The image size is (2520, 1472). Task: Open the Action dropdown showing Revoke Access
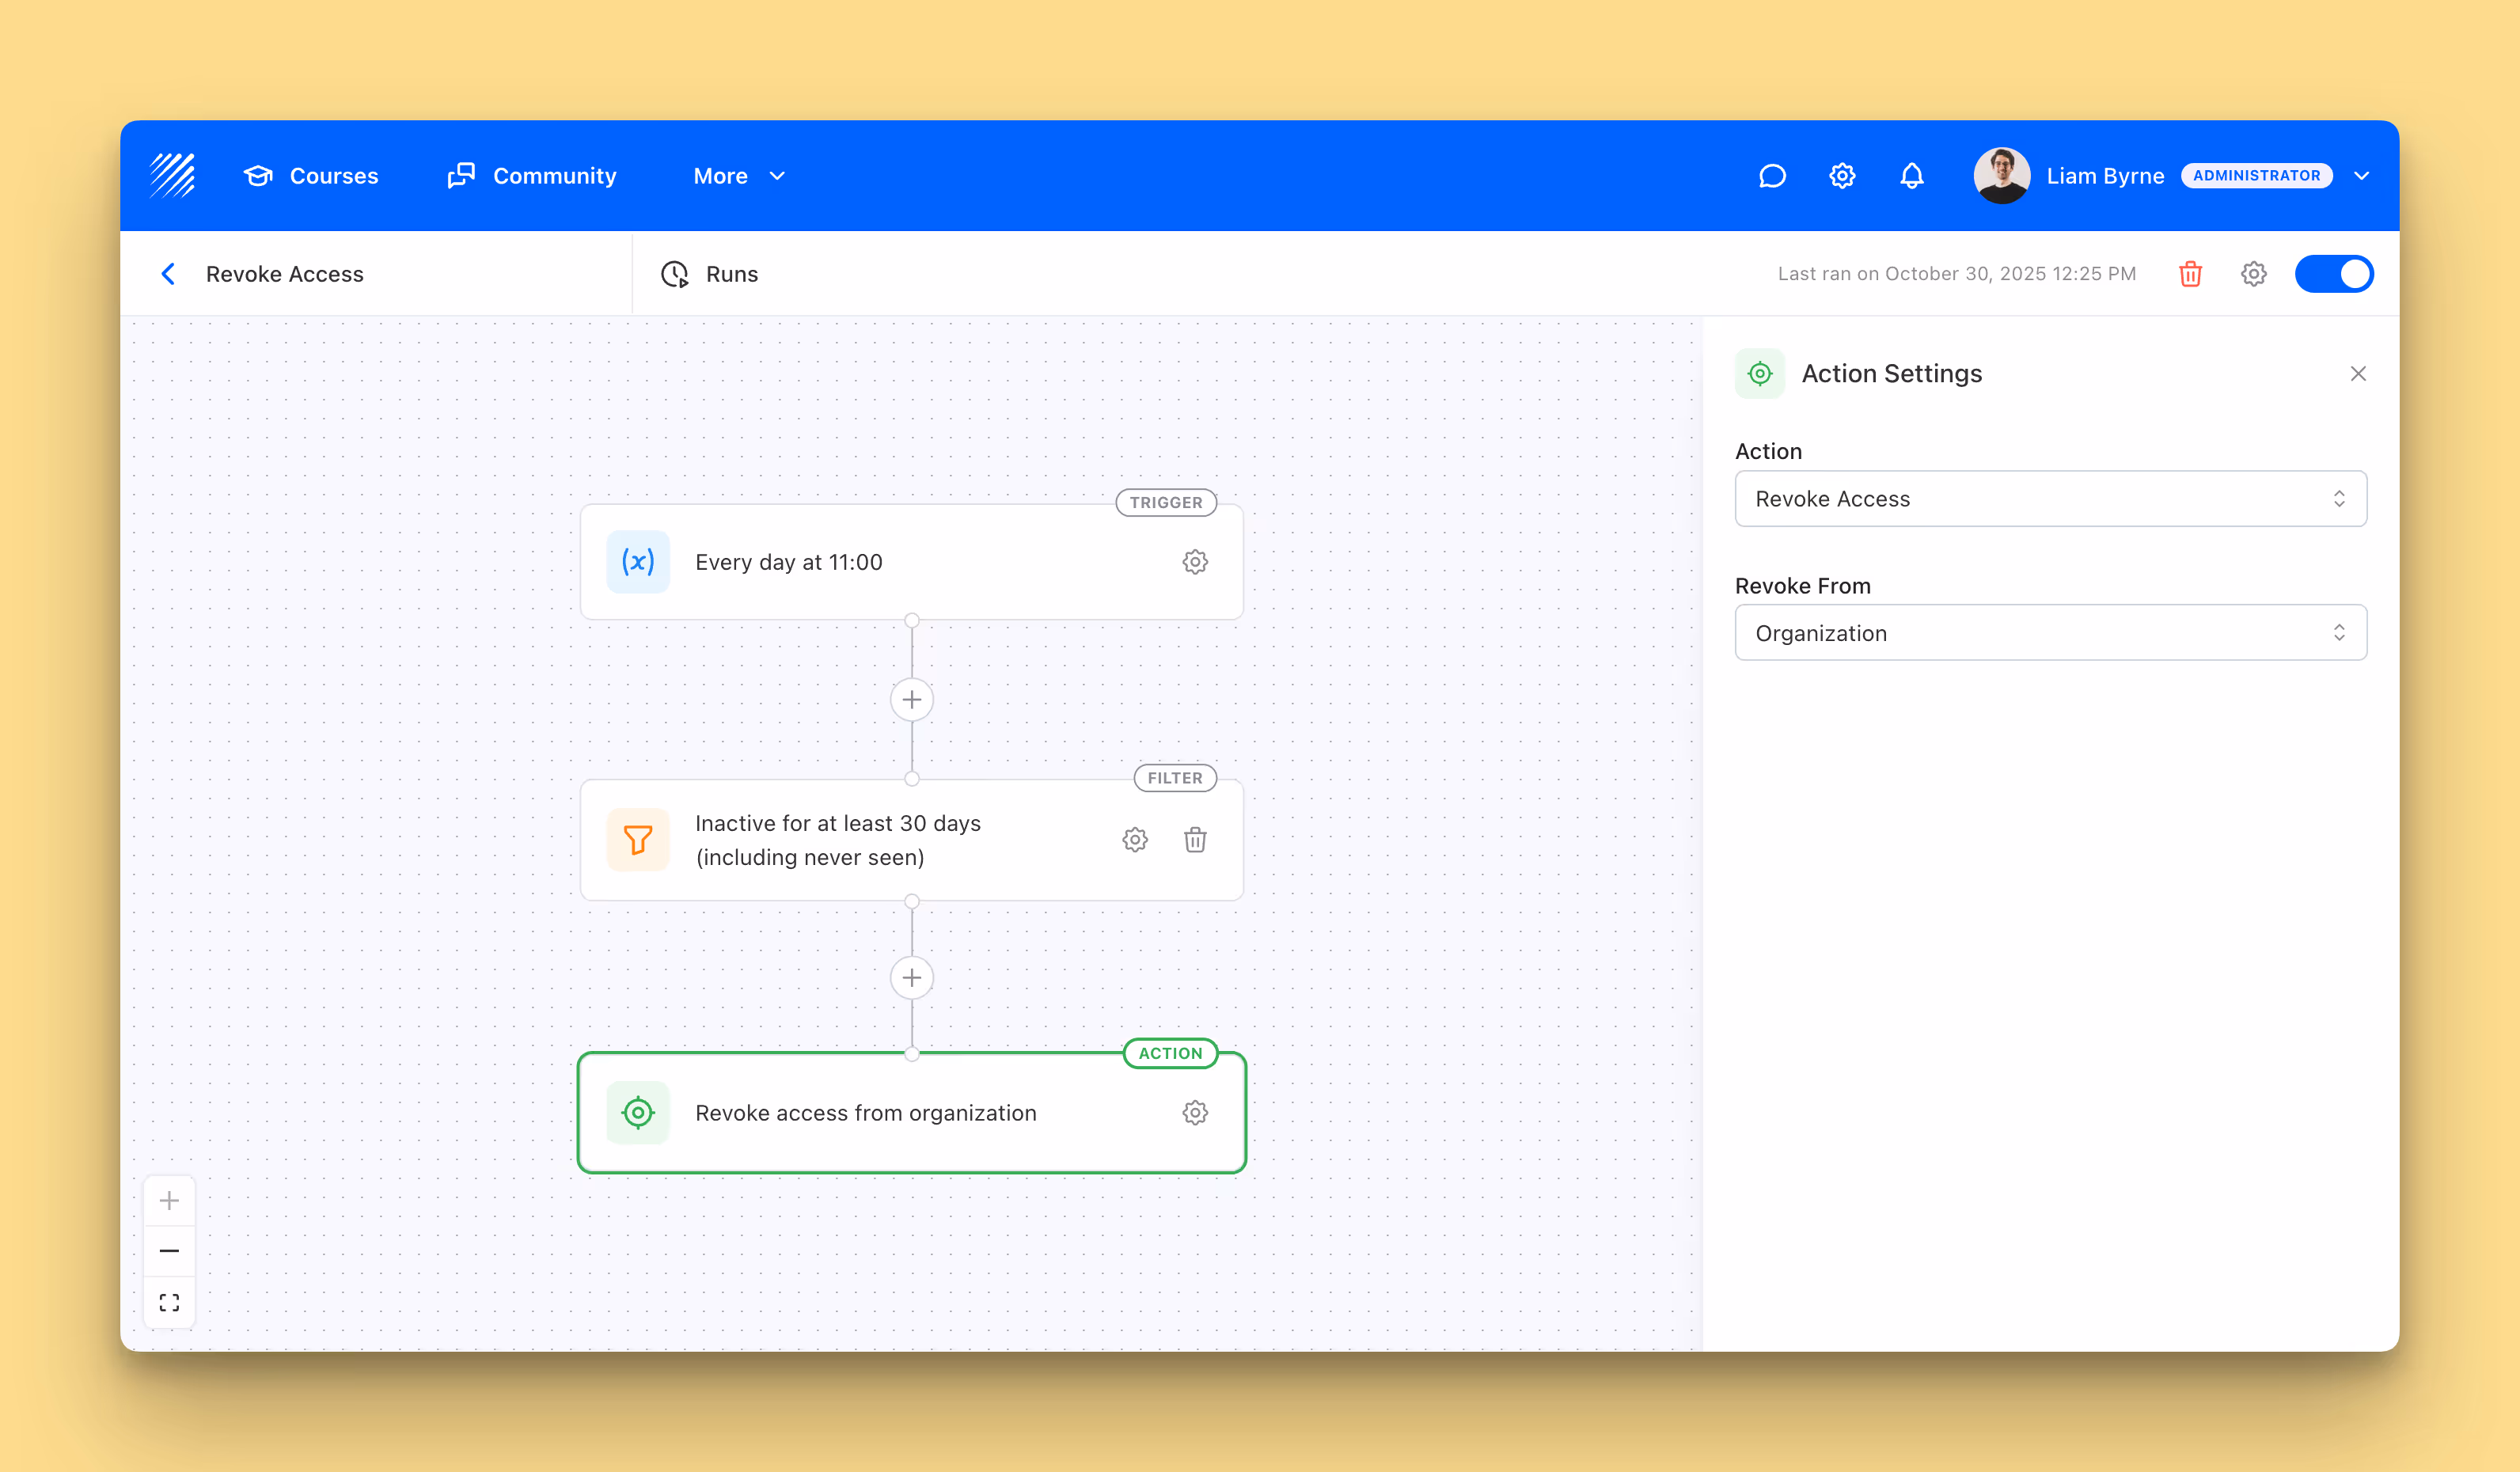[x=2050, y=498]
